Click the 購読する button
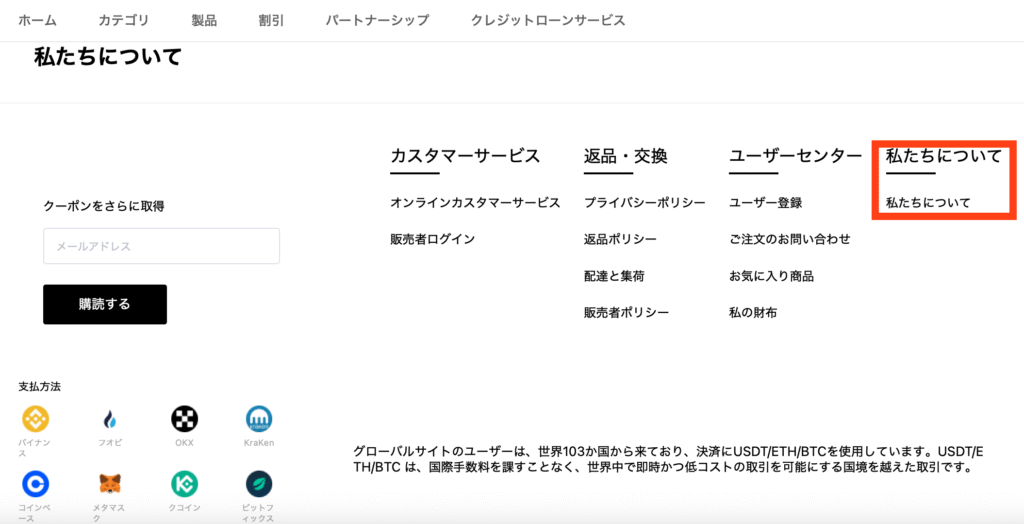The height and width of the screenshot is (524, 1024). (x=104, y=304)
